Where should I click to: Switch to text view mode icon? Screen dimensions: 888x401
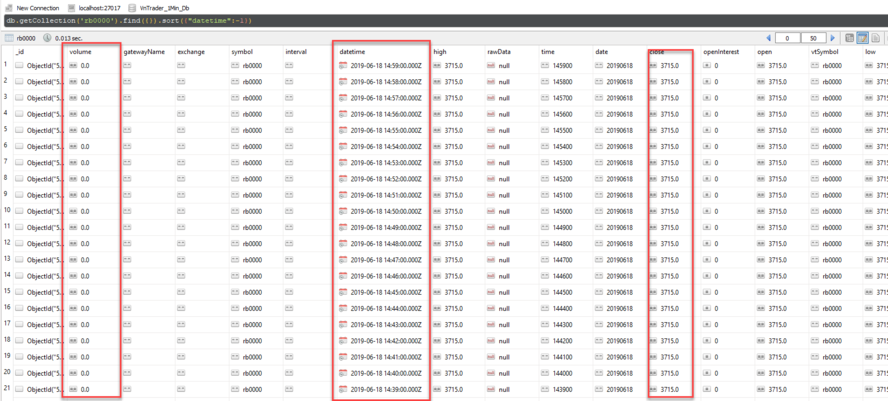[x=876, y=38]
